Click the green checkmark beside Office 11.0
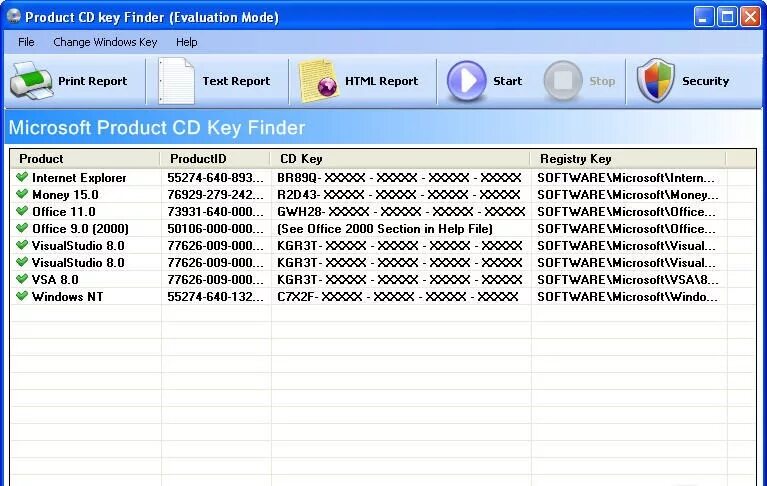 coord(22,211)
